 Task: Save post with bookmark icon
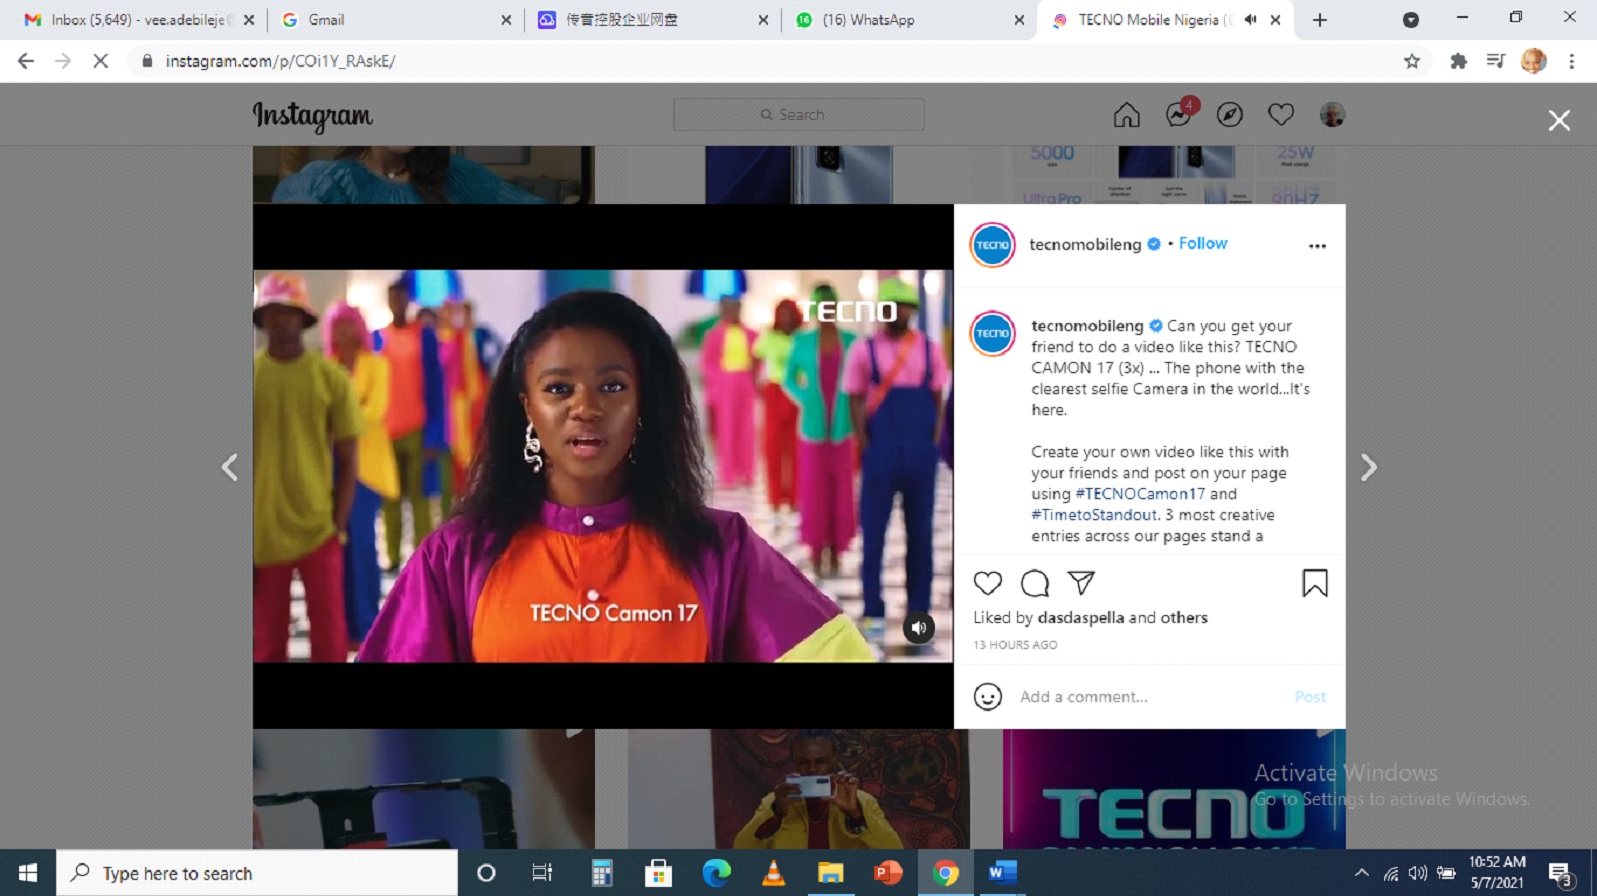click(1314, 583)
